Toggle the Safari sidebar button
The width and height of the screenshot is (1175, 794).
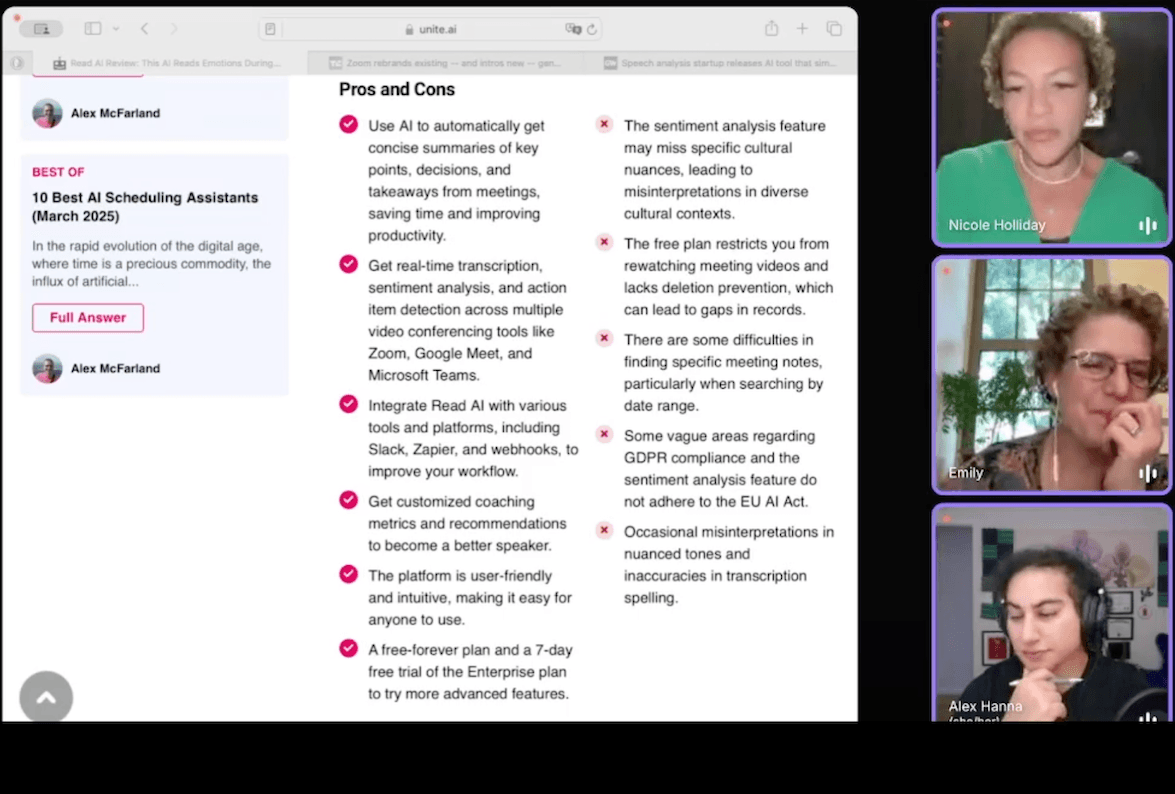point(93,28)
